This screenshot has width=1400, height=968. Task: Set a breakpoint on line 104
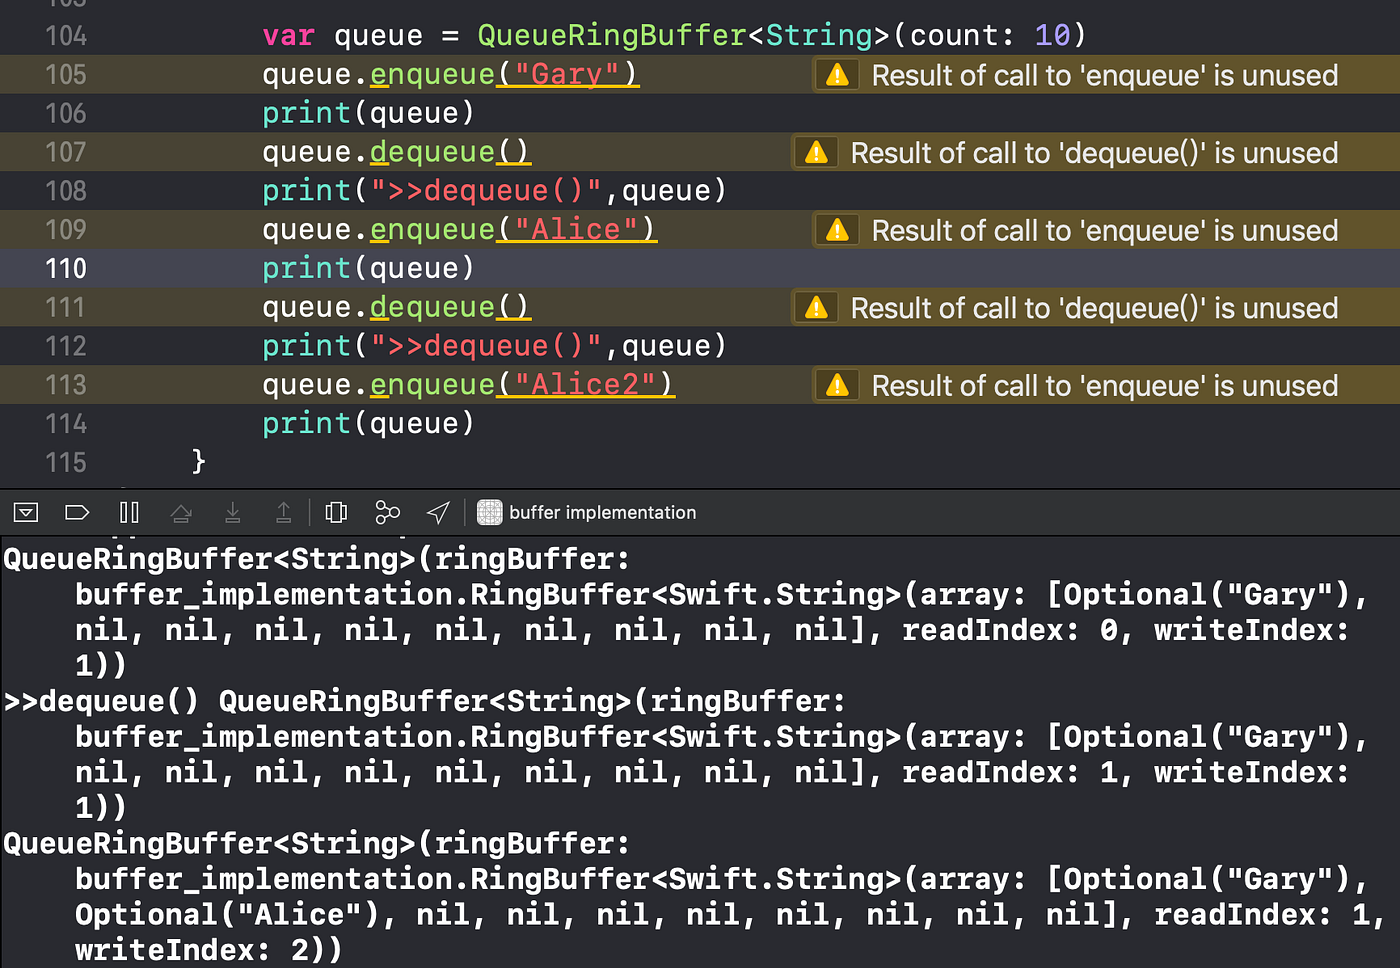pyautogui.click(x=65, y=35)
